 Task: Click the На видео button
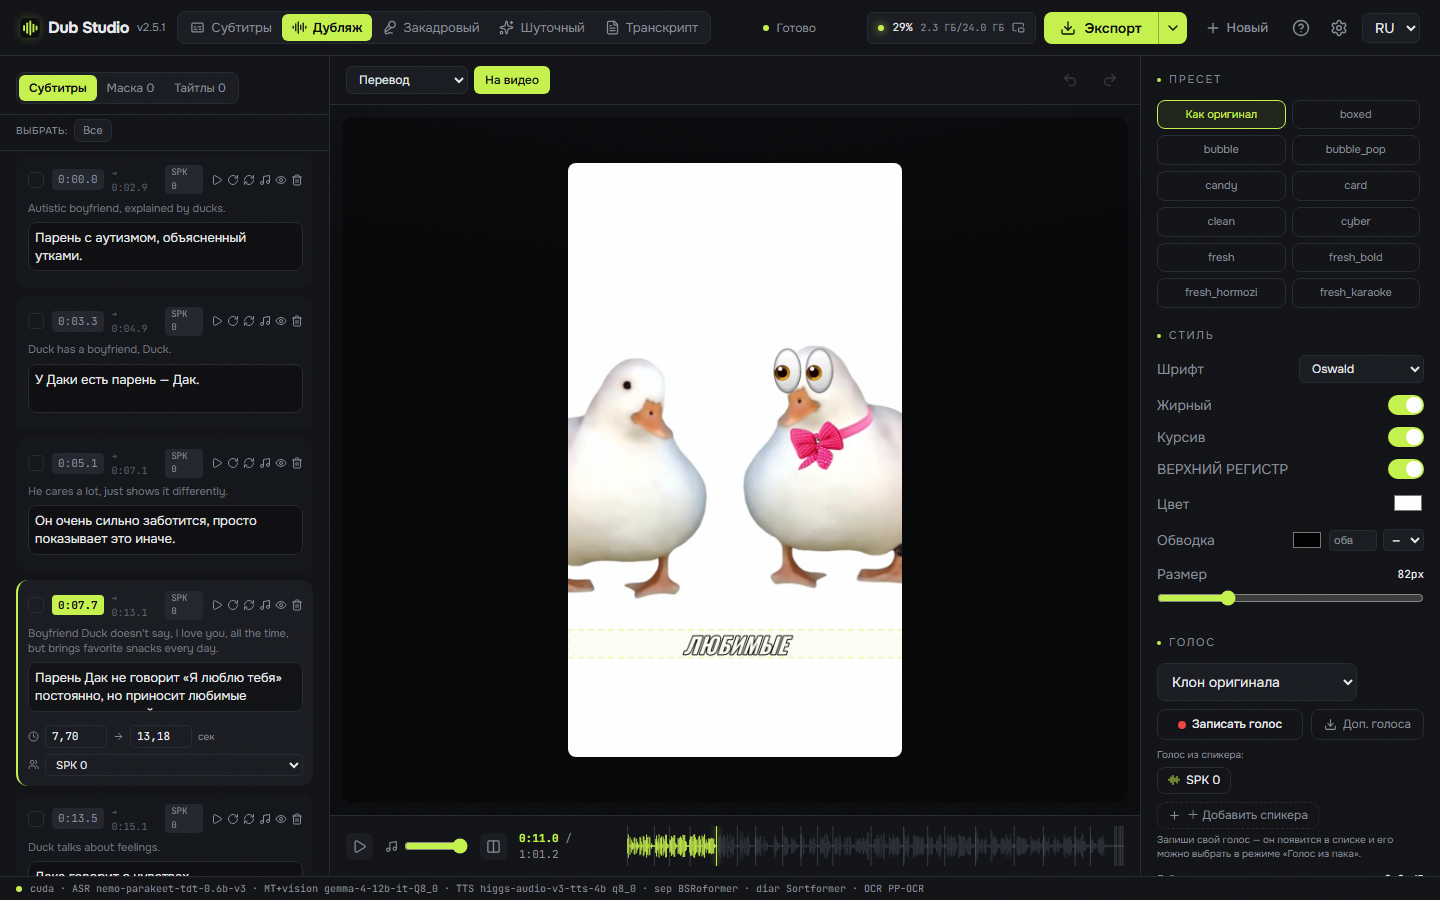512,80
